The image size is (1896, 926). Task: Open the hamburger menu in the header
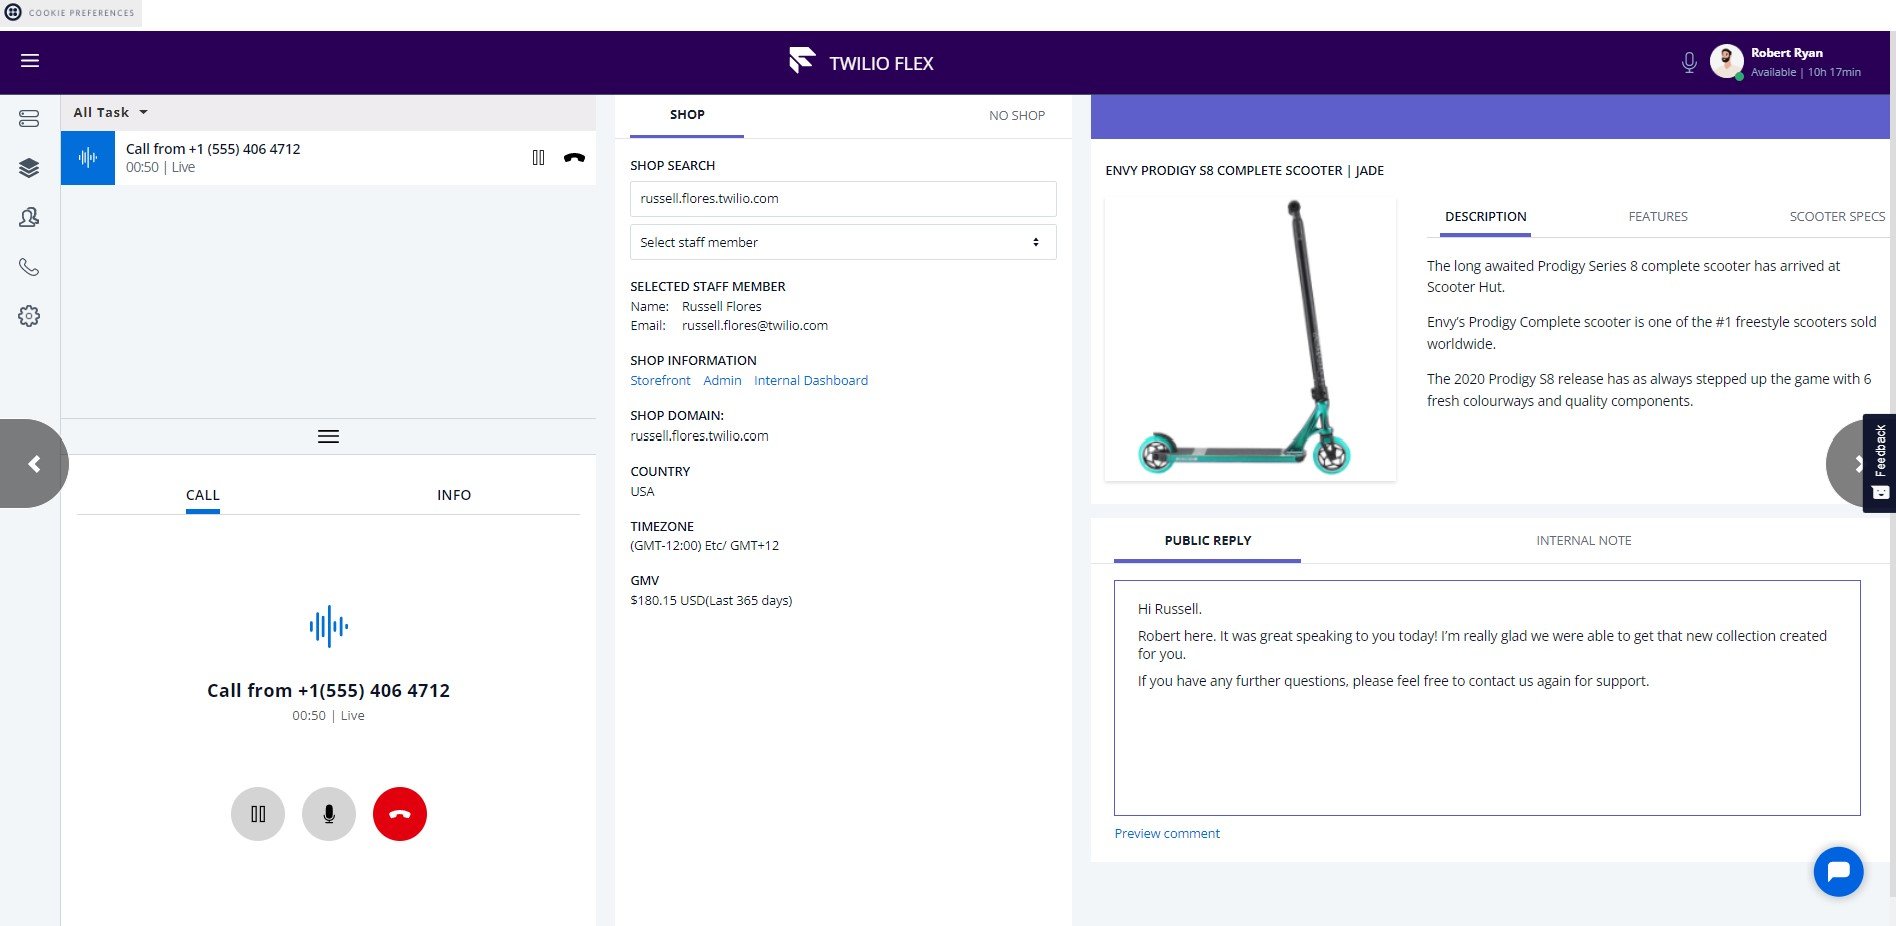click(x=30, y=61)
